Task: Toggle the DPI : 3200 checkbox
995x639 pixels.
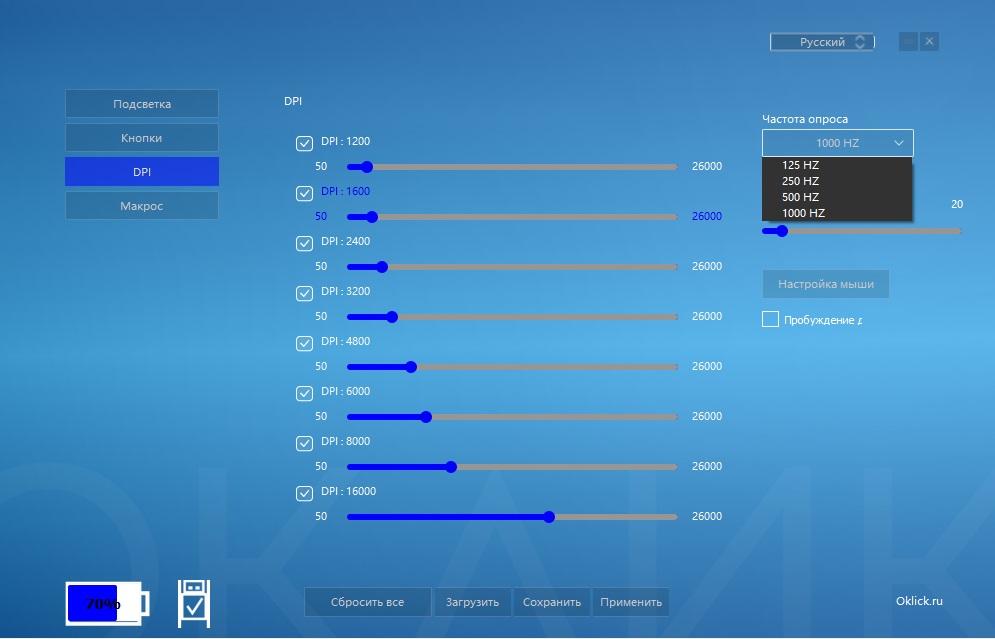Action: [305, 294]
